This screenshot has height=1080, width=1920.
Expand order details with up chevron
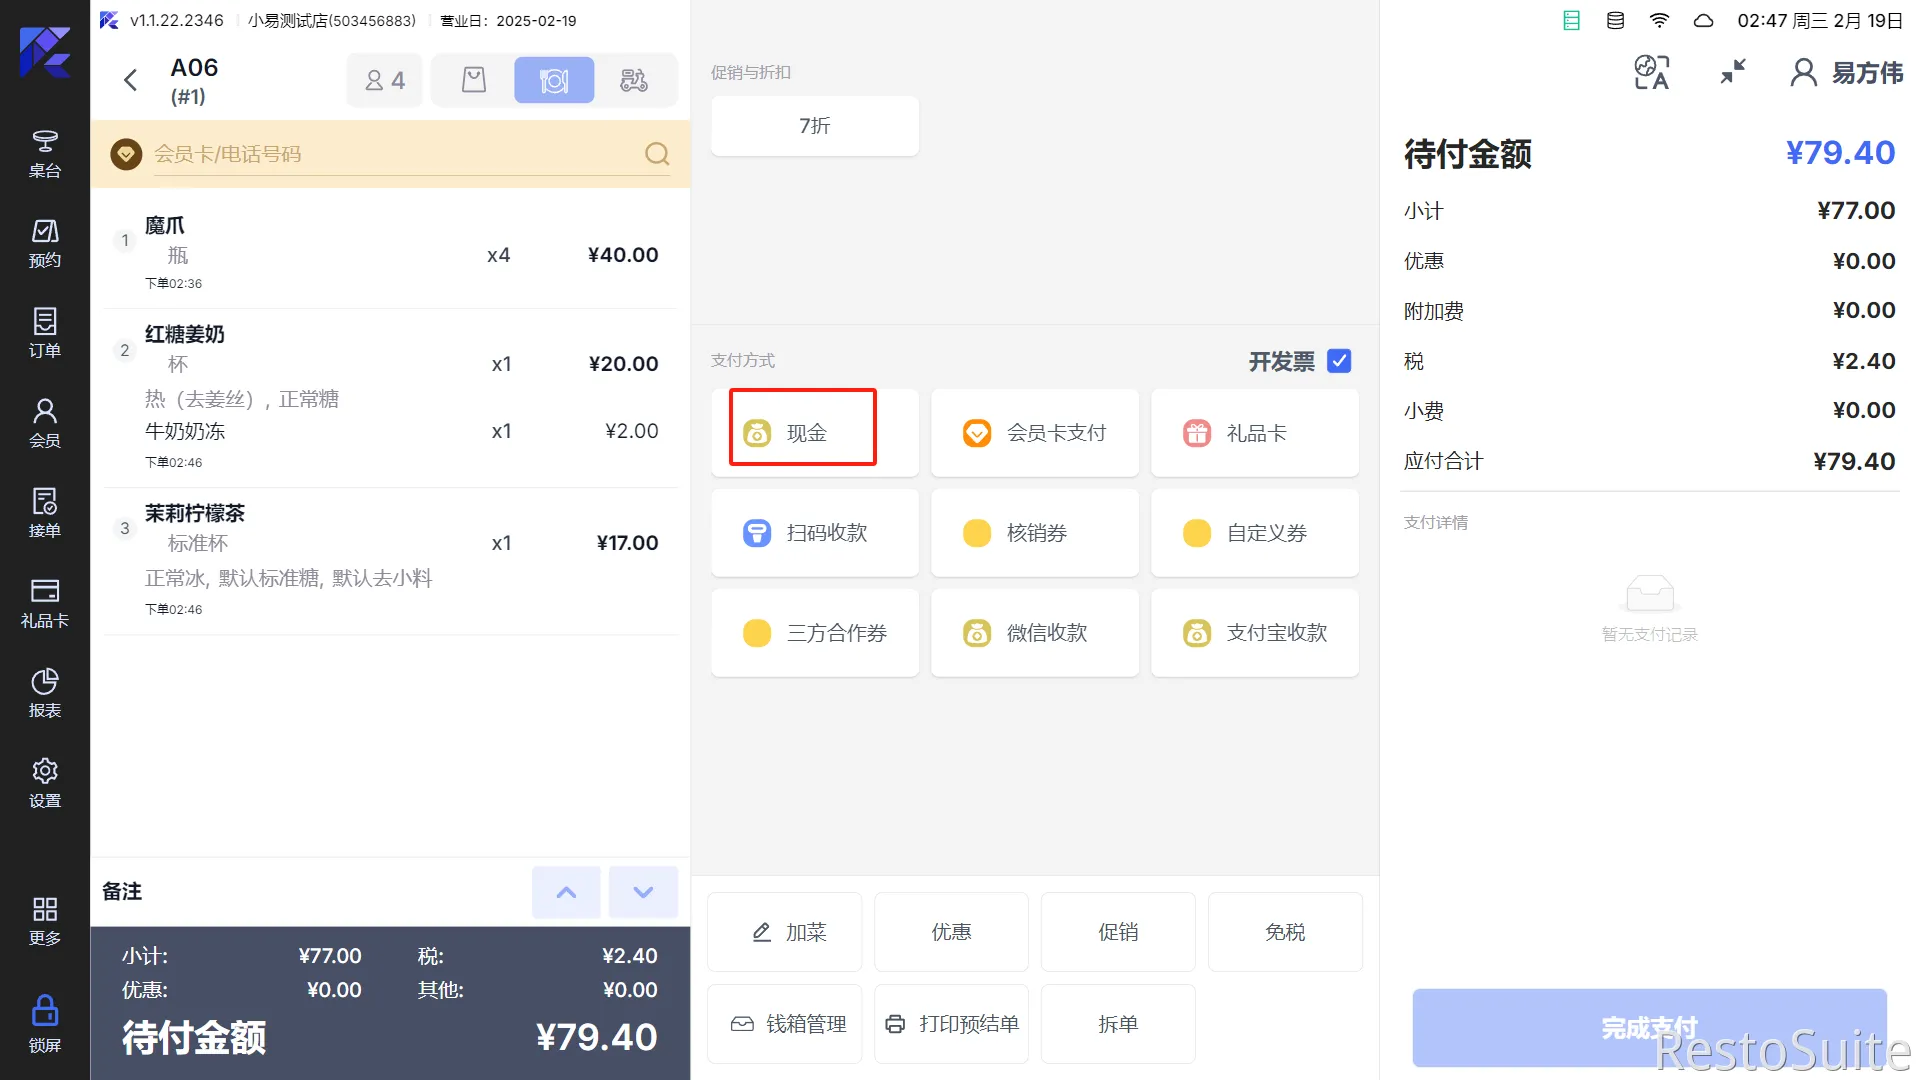pos(566,892)
